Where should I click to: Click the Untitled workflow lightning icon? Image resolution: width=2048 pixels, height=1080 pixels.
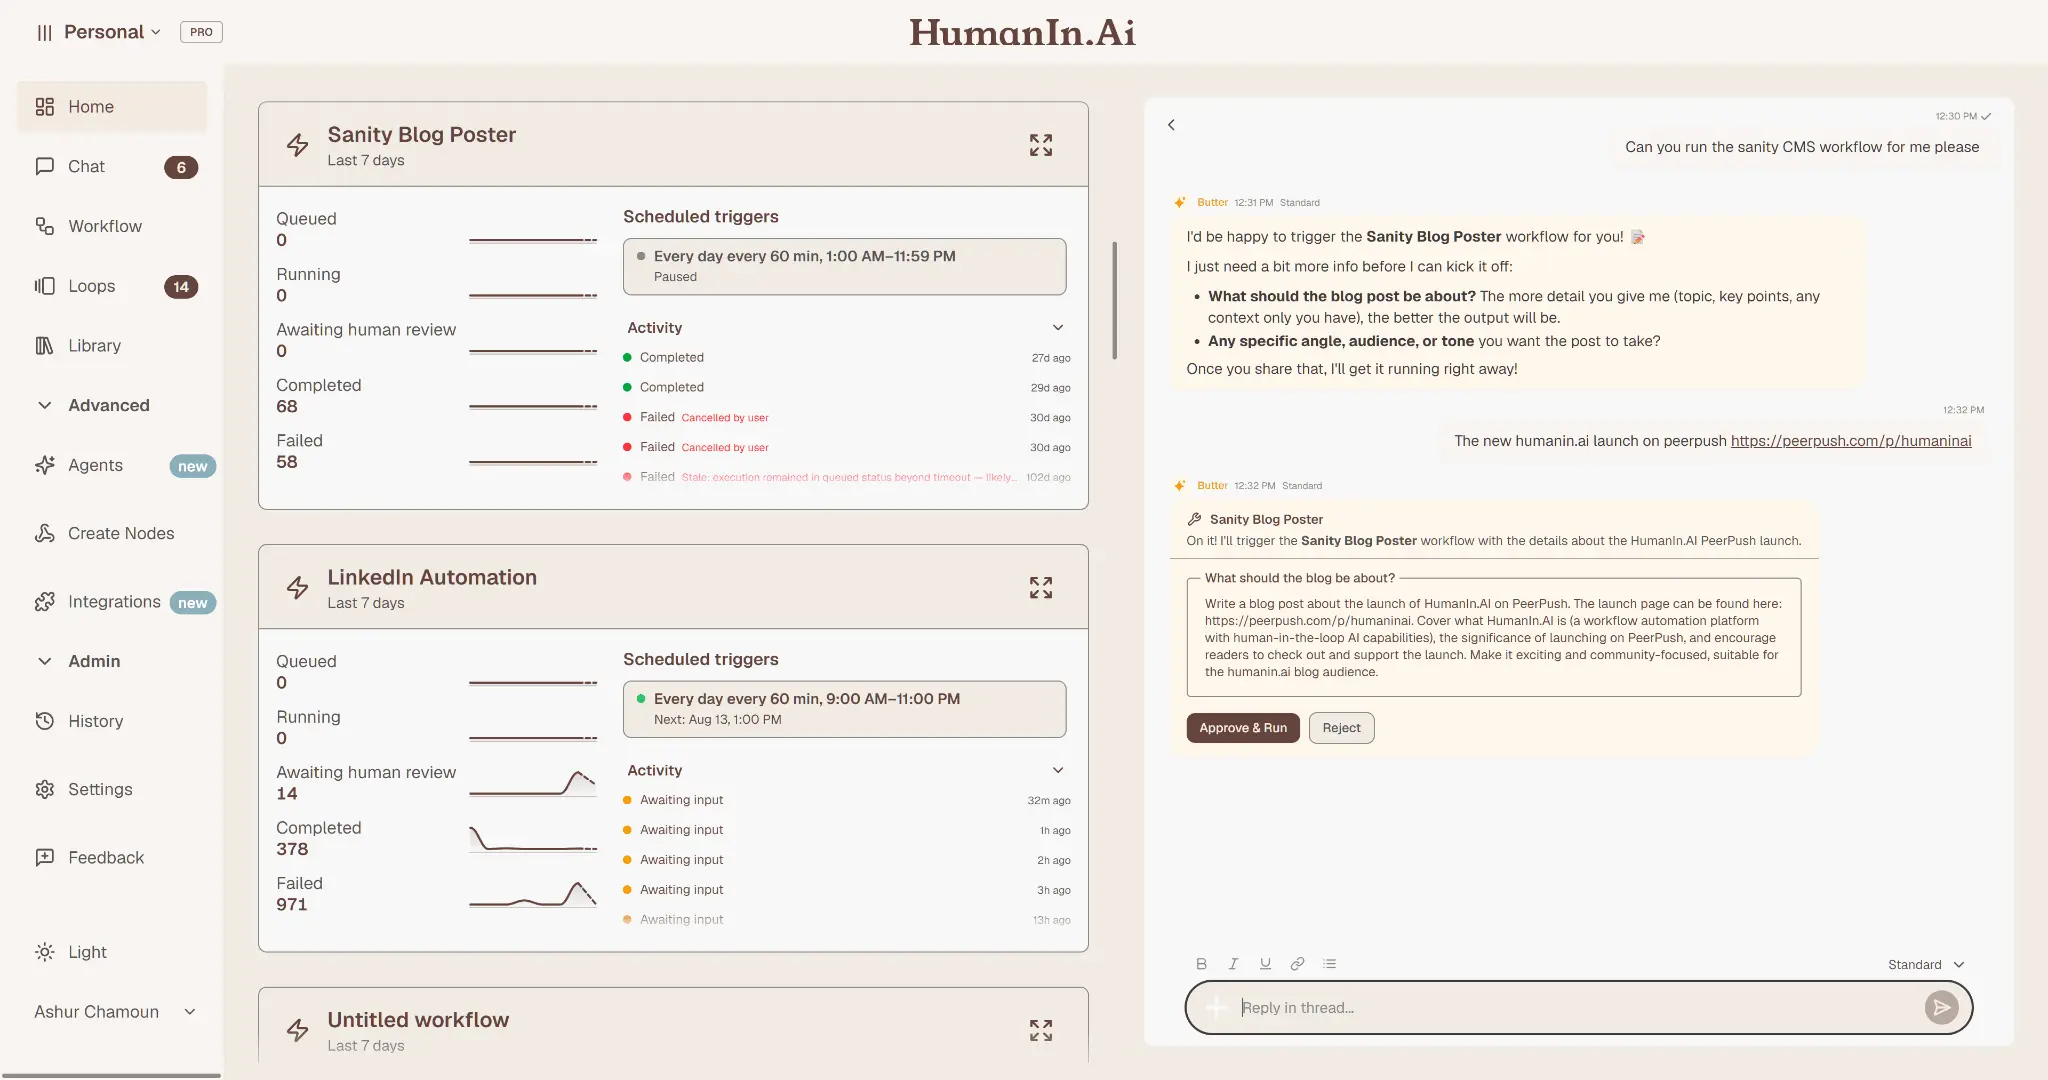click(297, 1031)
